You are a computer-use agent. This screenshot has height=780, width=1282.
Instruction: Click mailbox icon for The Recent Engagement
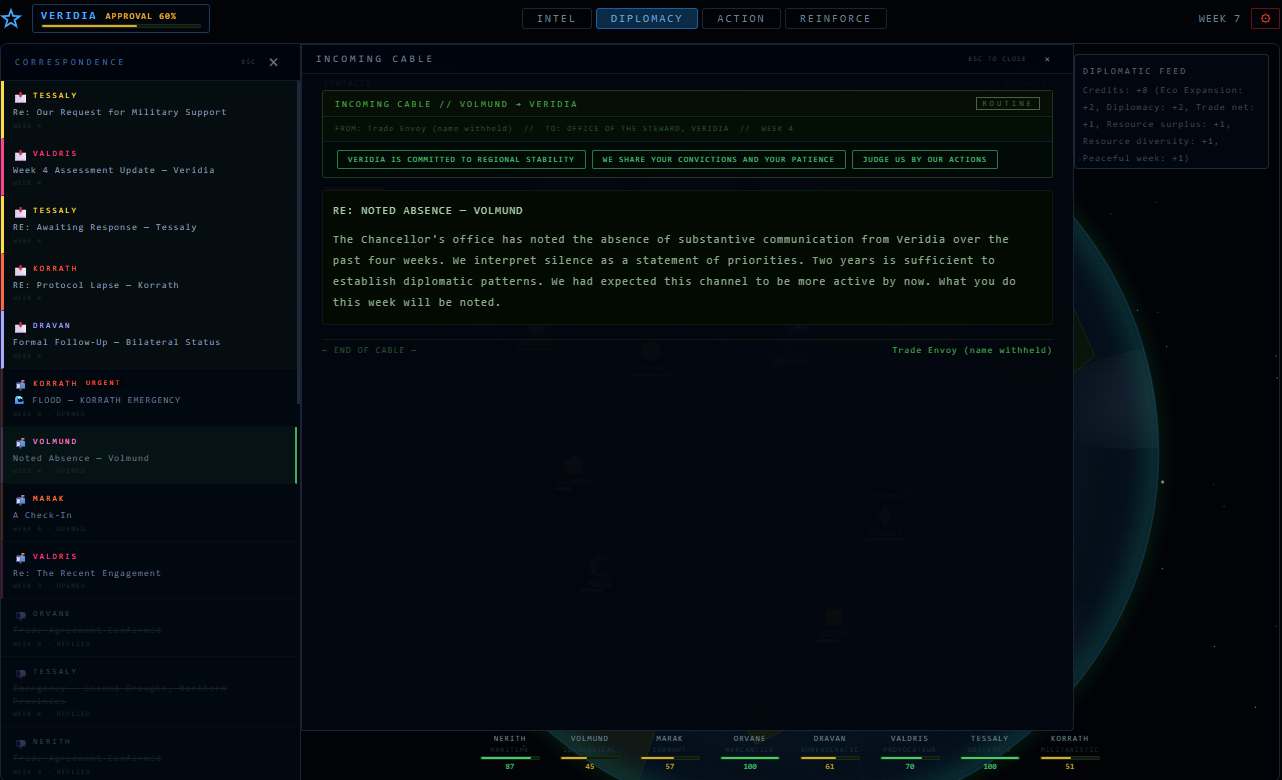tap(20, 557)
